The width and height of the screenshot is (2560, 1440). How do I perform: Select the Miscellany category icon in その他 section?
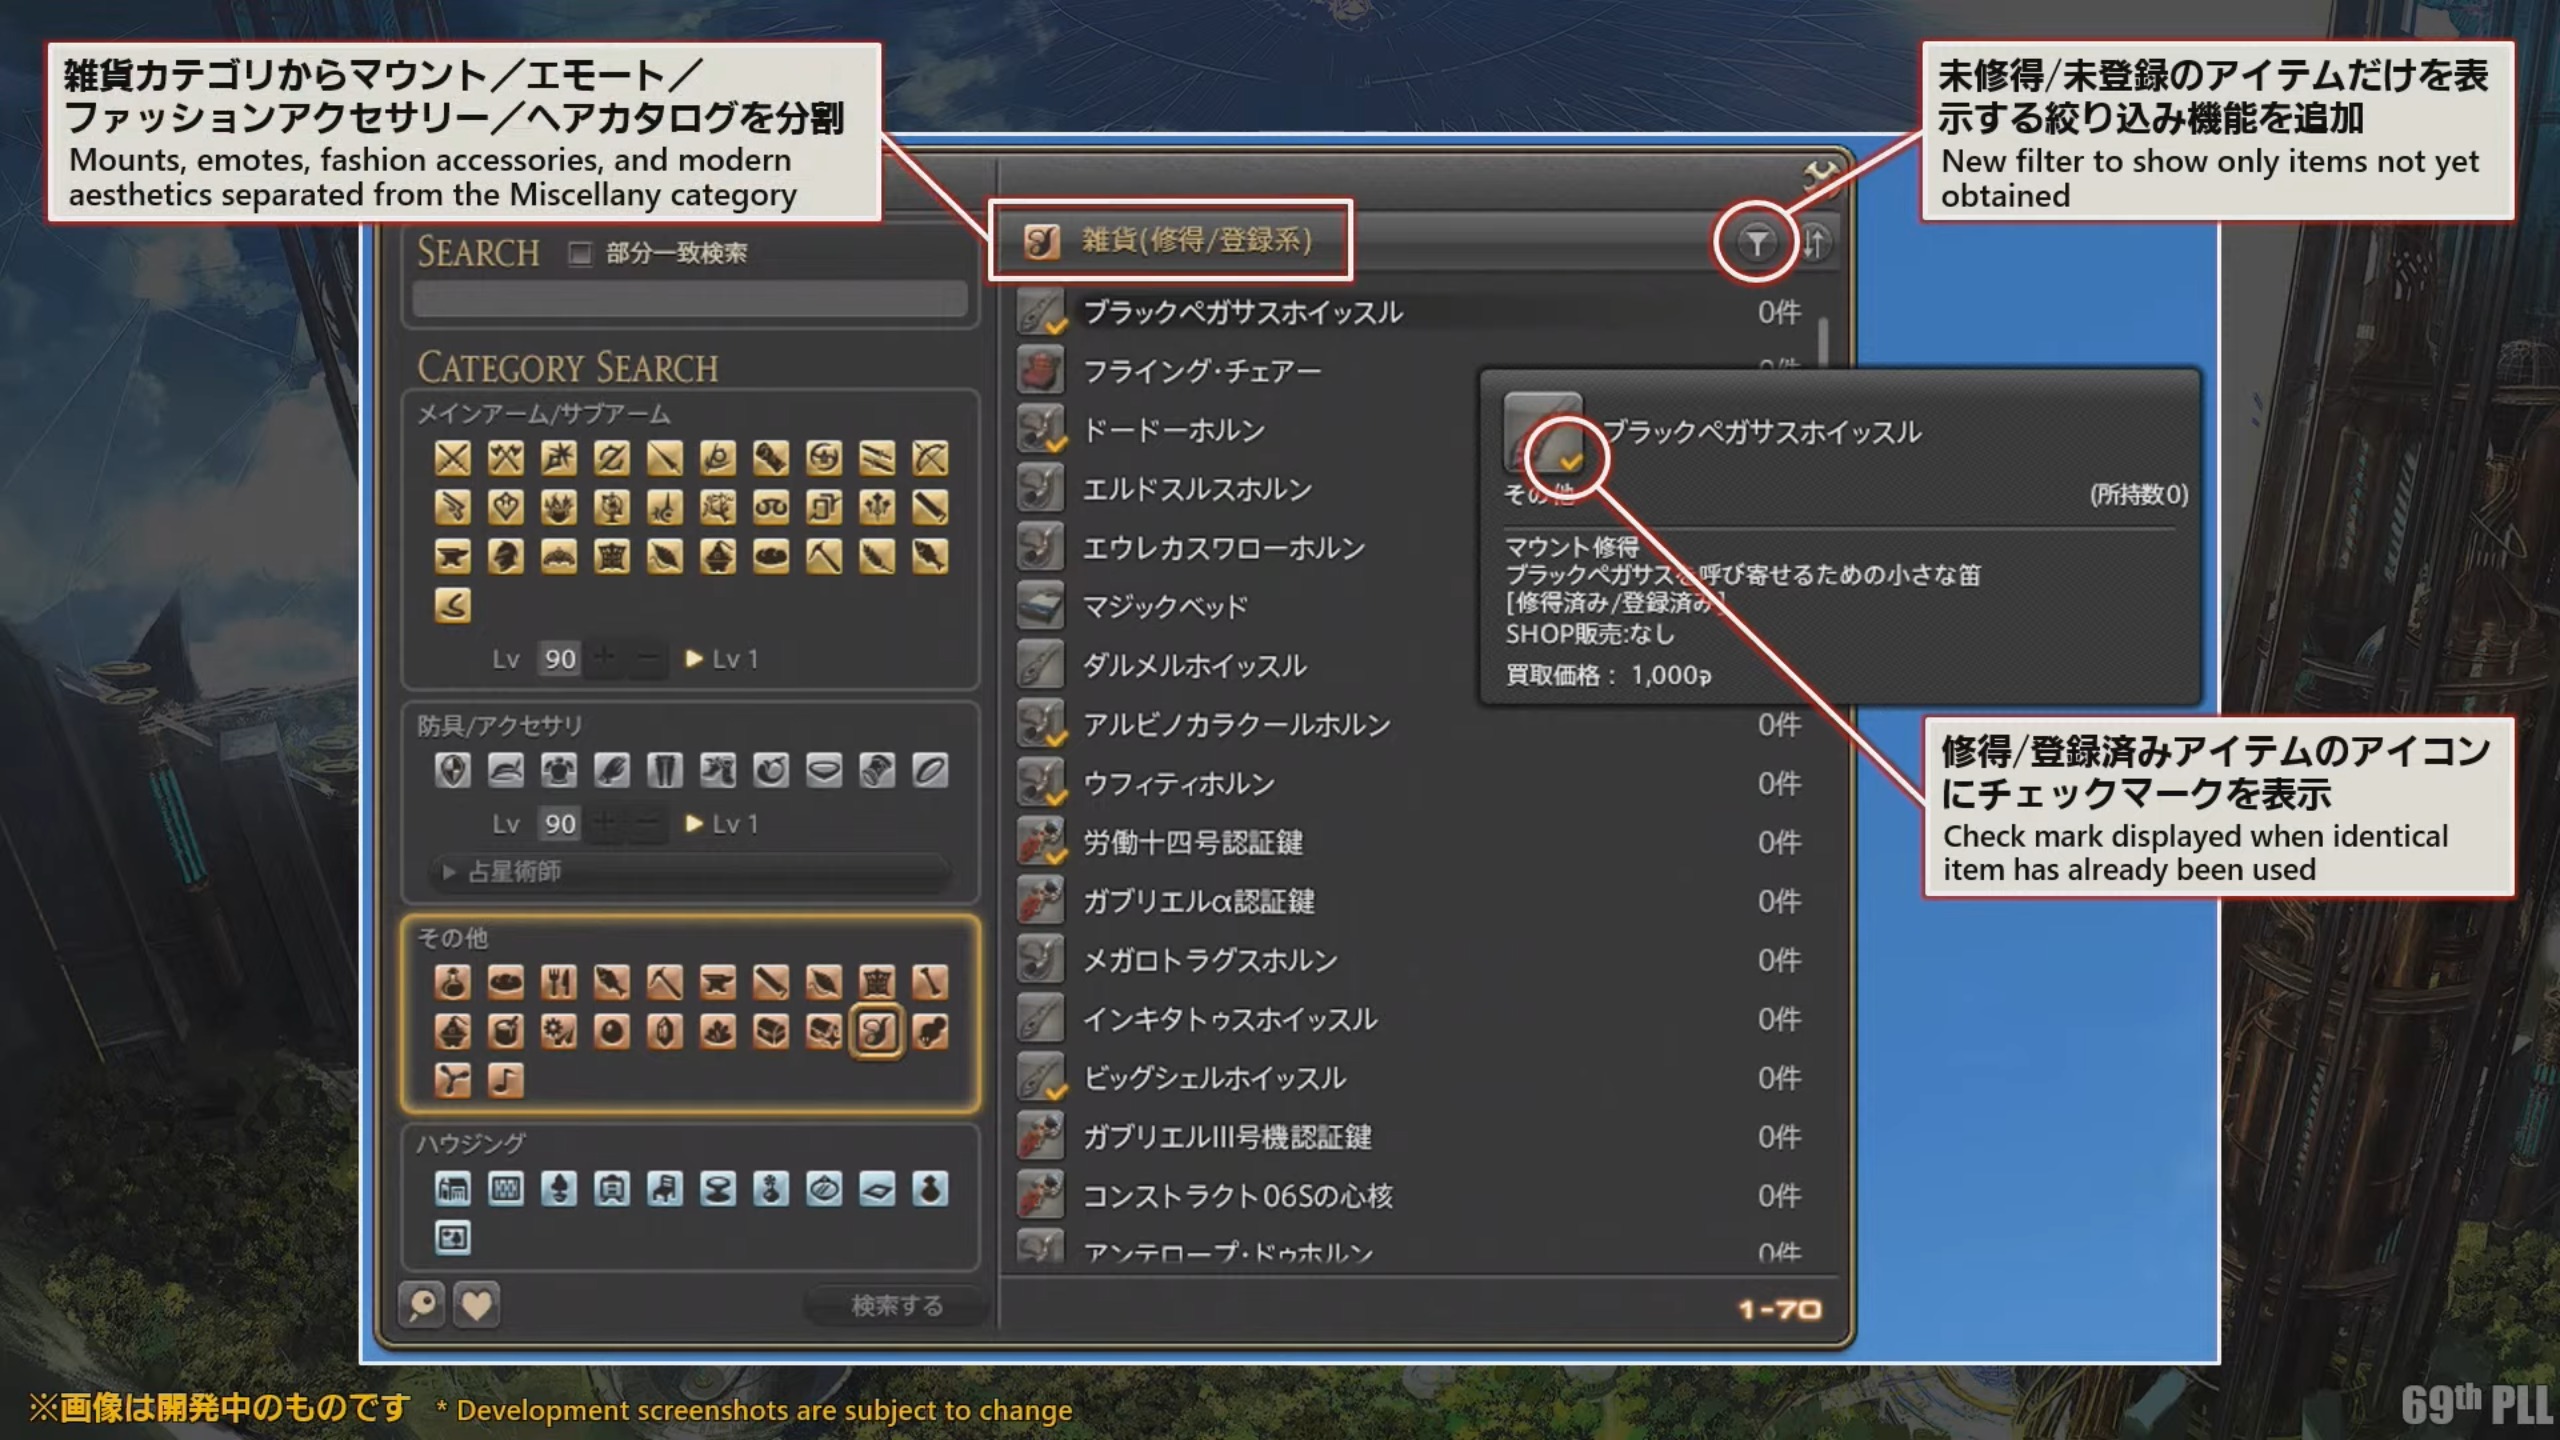[876, 1031]
